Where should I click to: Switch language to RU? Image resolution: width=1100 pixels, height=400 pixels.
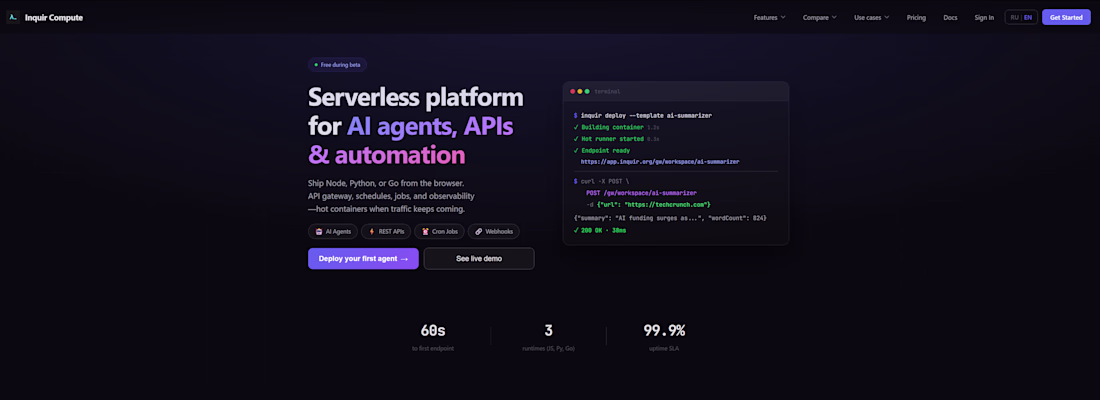point(1014,18)
